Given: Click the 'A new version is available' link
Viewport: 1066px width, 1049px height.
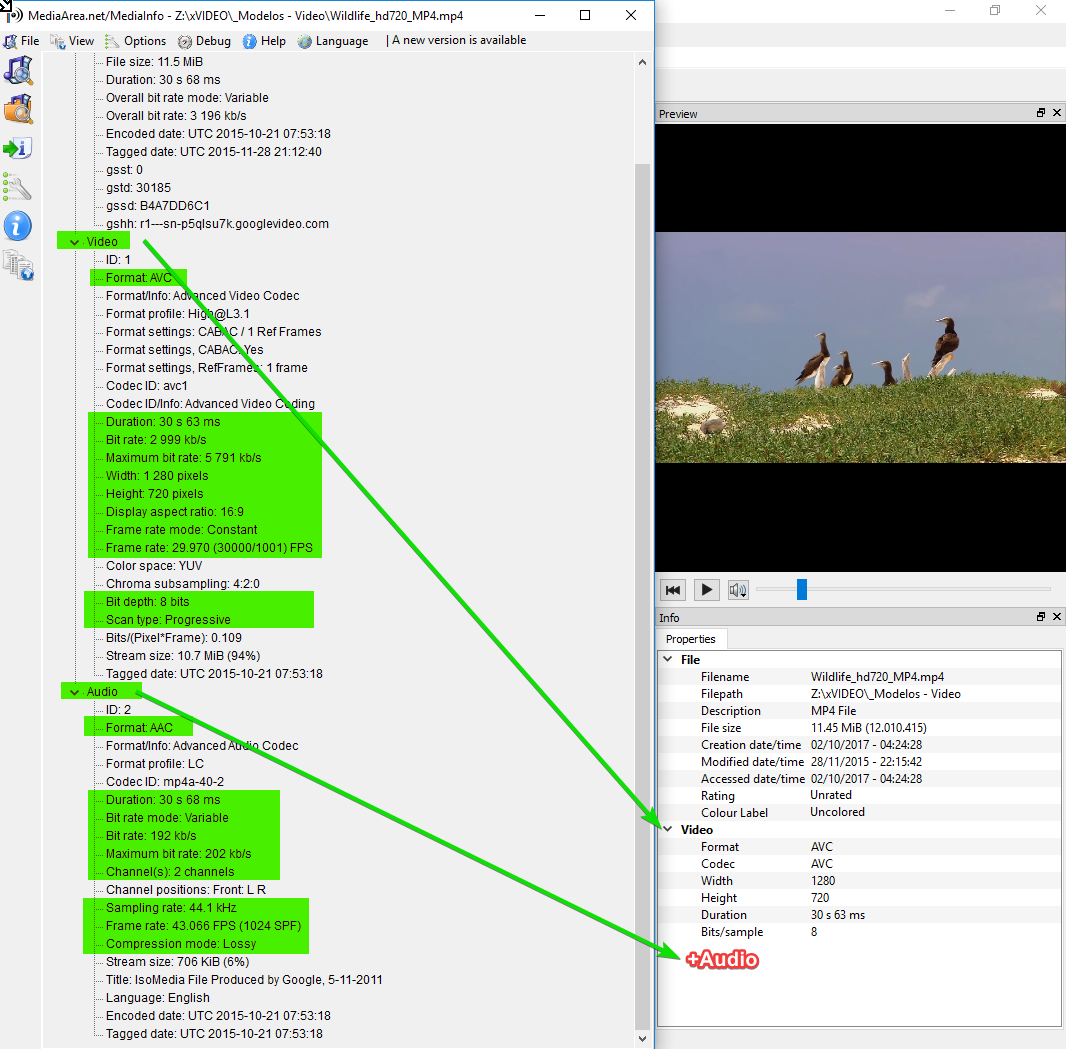Looking at the screenshot, I should pyautogui.click(x=459, y=40).
